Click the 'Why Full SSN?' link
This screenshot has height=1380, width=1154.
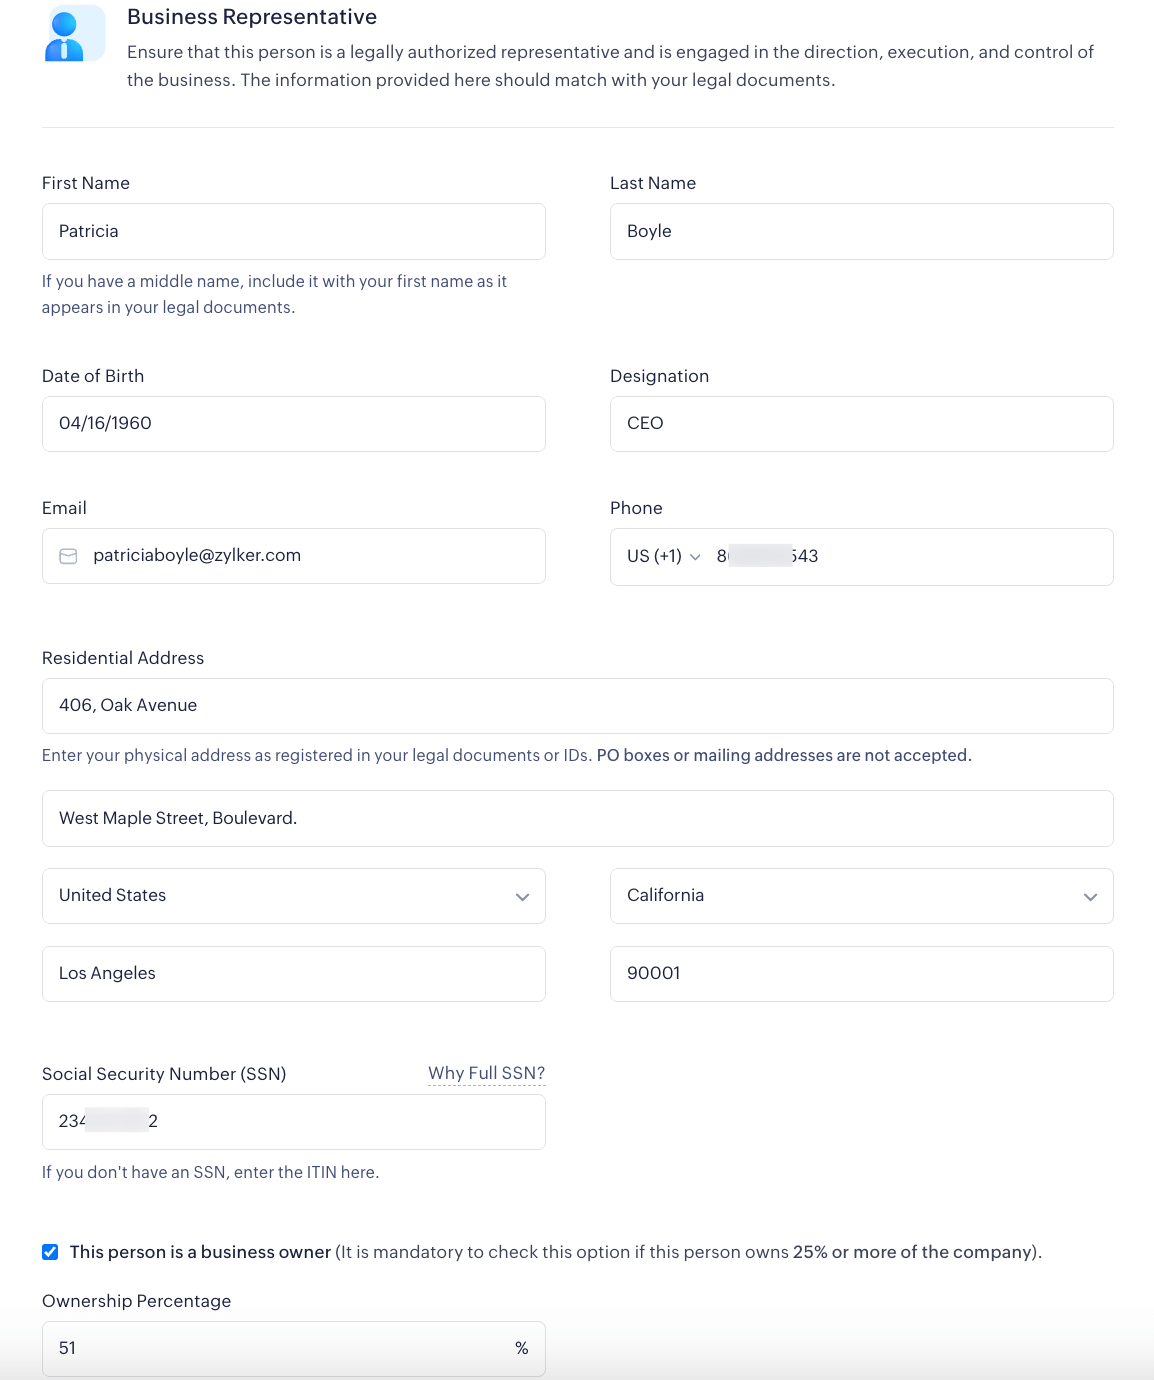tap(486, 1073)
